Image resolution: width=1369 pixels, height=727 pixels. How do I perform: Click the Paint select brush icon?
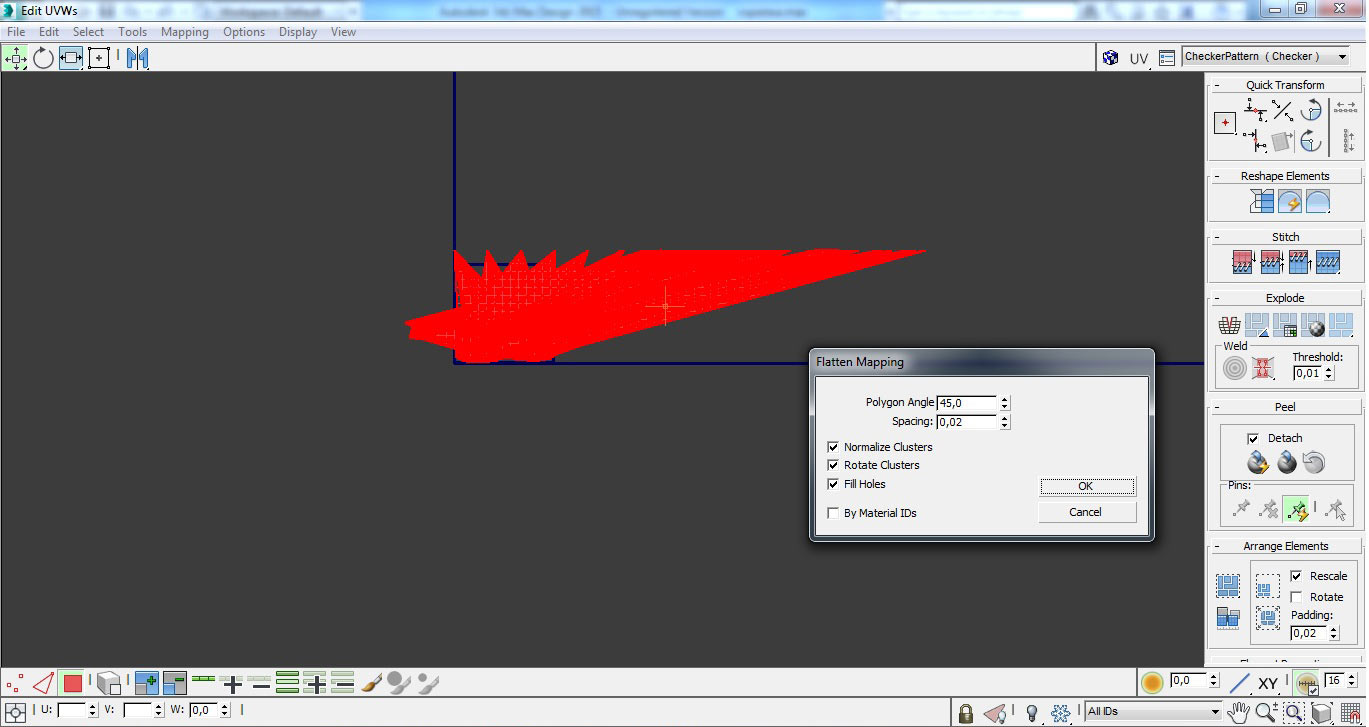coord(371,683)
